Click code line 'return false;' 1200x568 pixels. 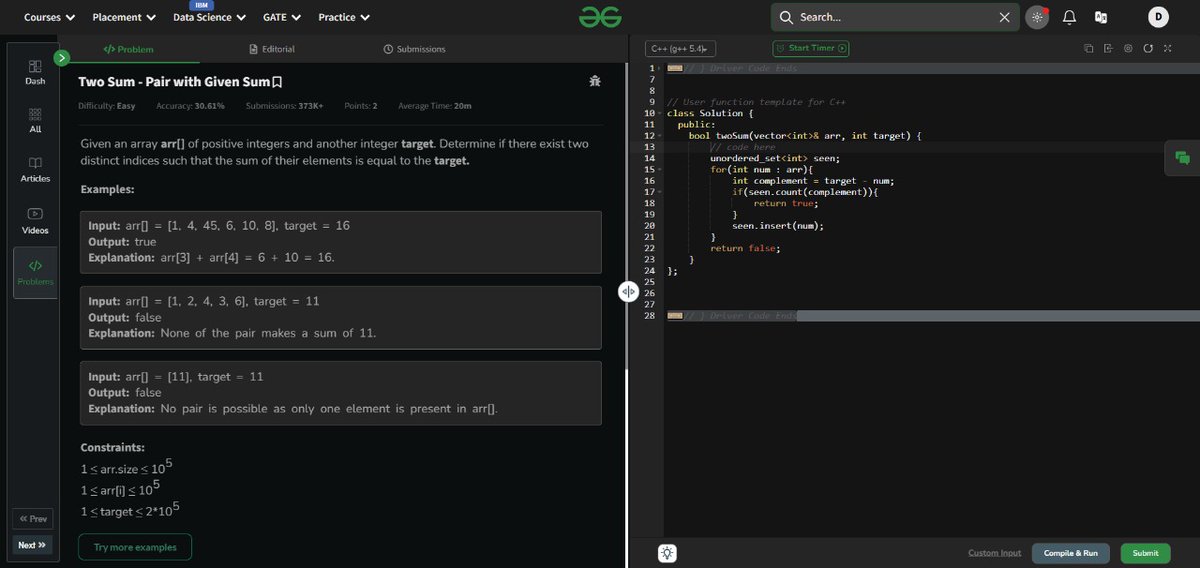coord(744,248)
